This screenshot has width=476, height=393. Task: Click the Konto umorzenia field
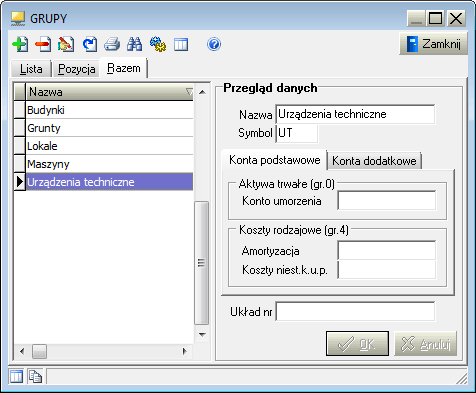(x=387, y=201)
